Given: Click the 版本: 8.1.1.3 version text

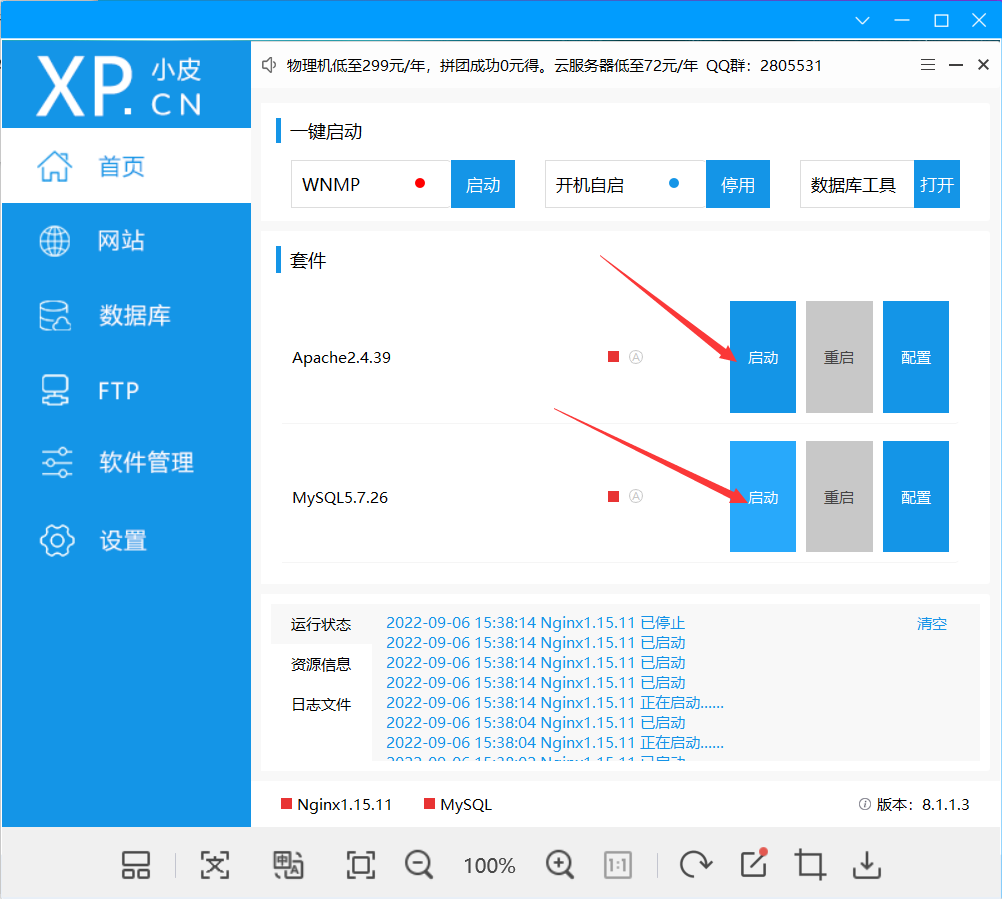Looking at the screenshot, I should [923, 804].
